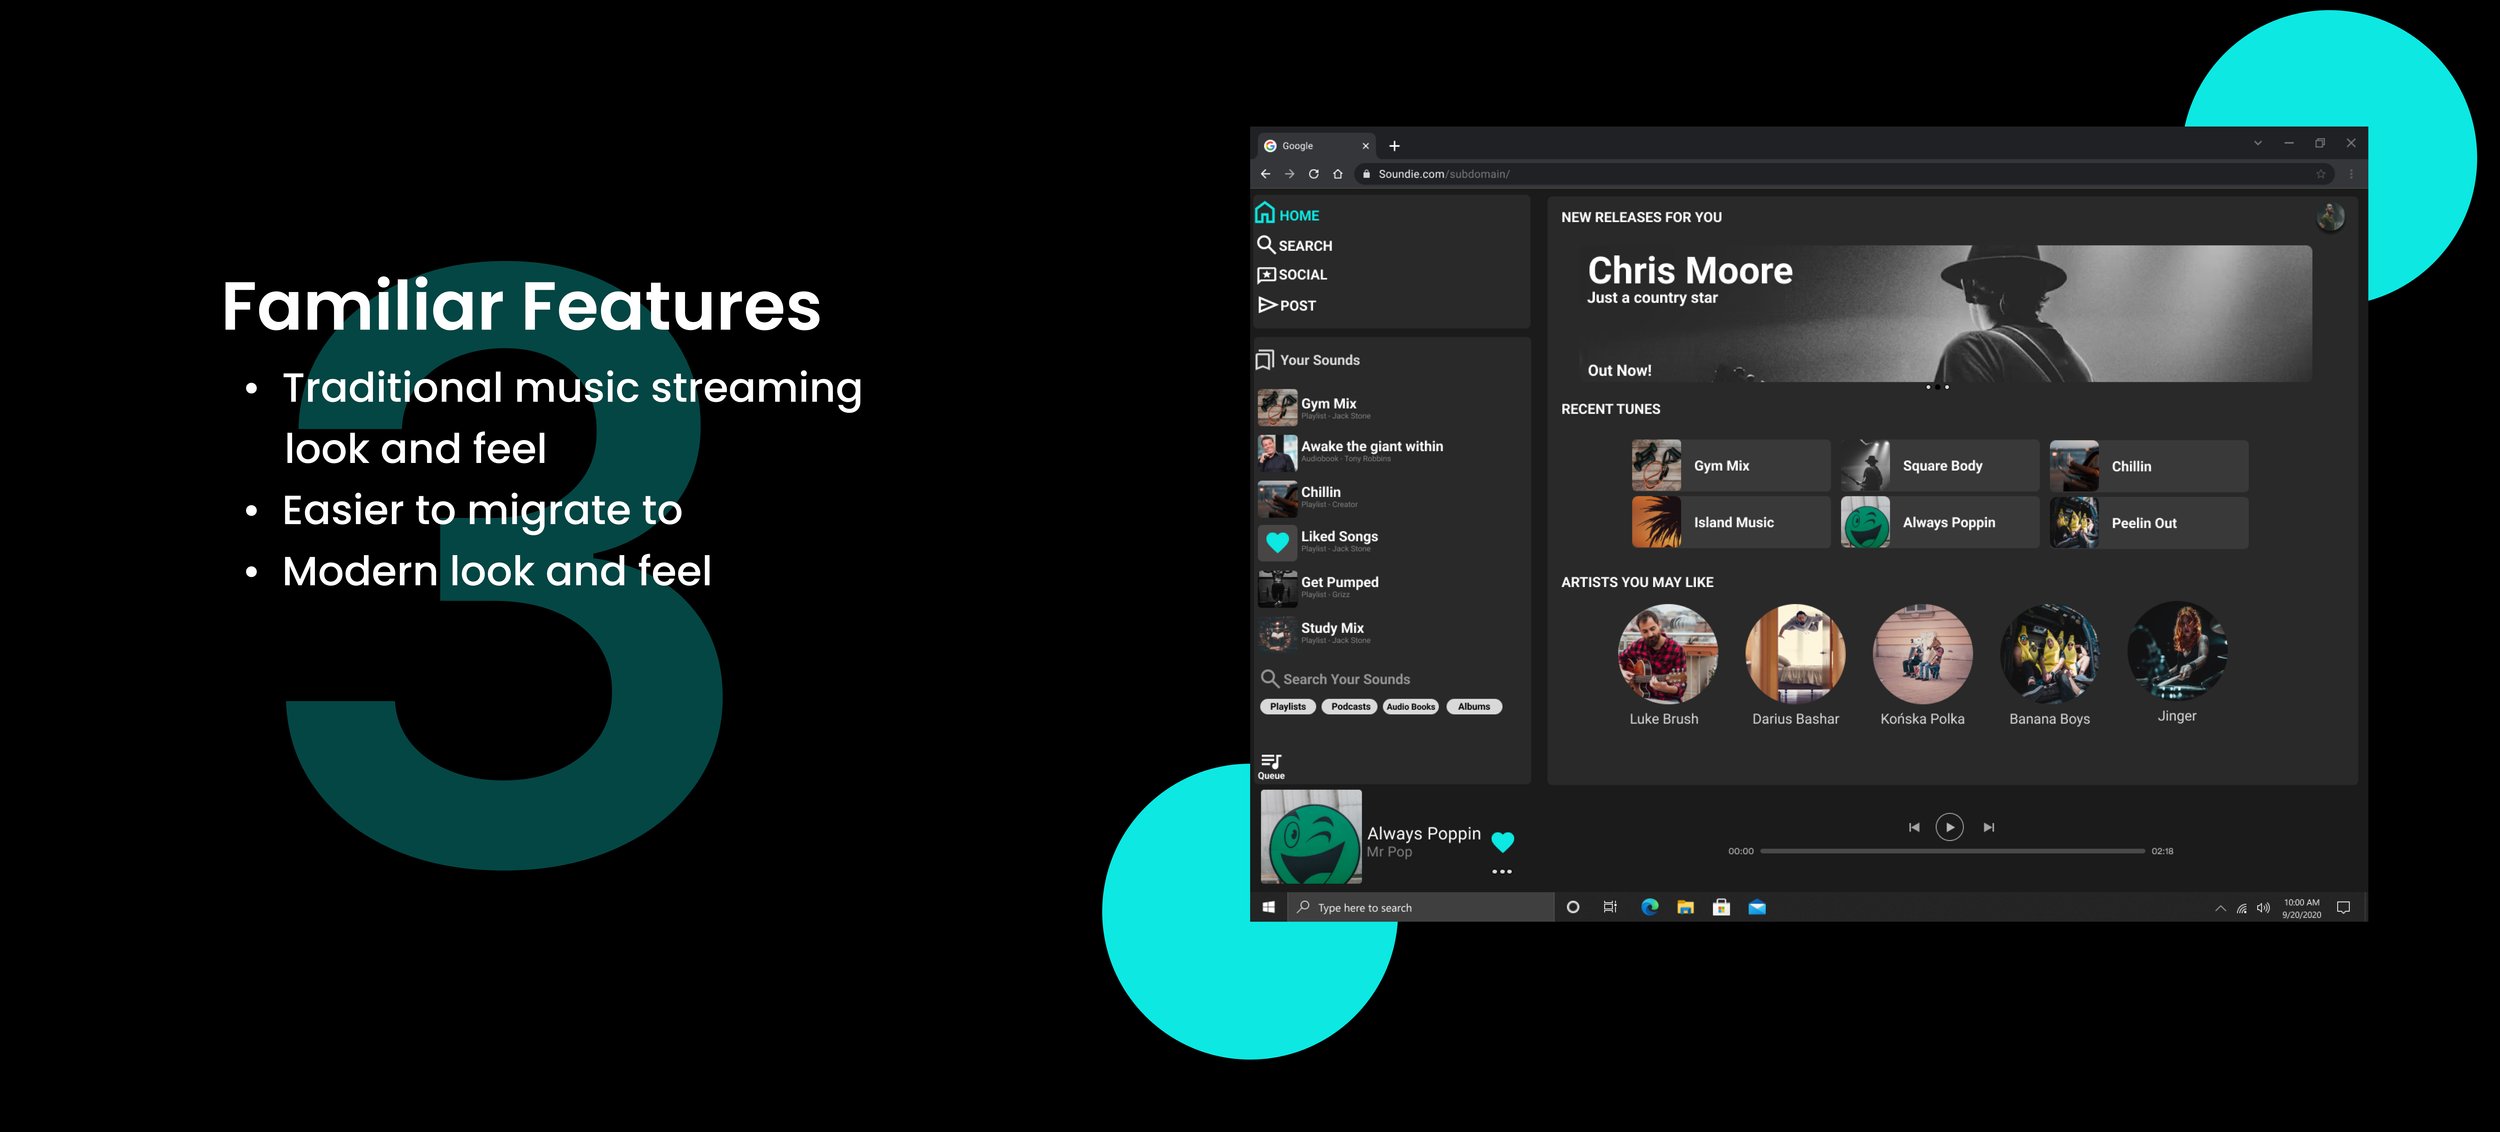Open the Luke Brush artist thumbnail

pos(1666,655)
